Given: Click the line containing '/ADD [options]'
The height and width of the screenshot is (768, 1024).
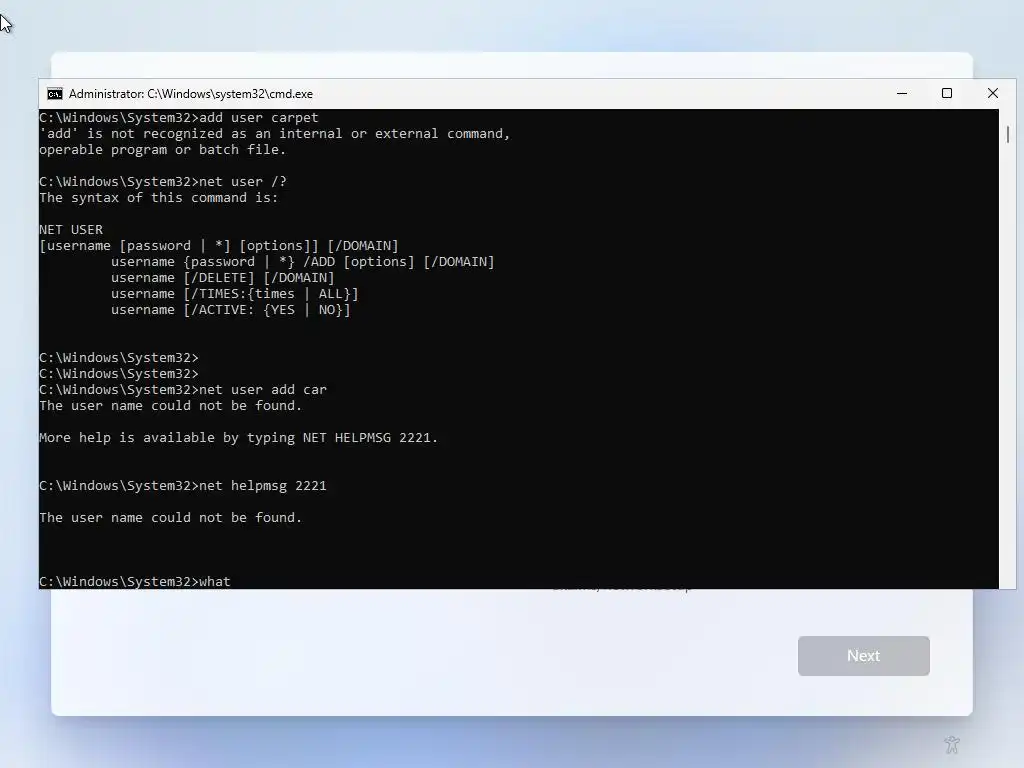Looking at the screenshot, I should pos(302,262).
